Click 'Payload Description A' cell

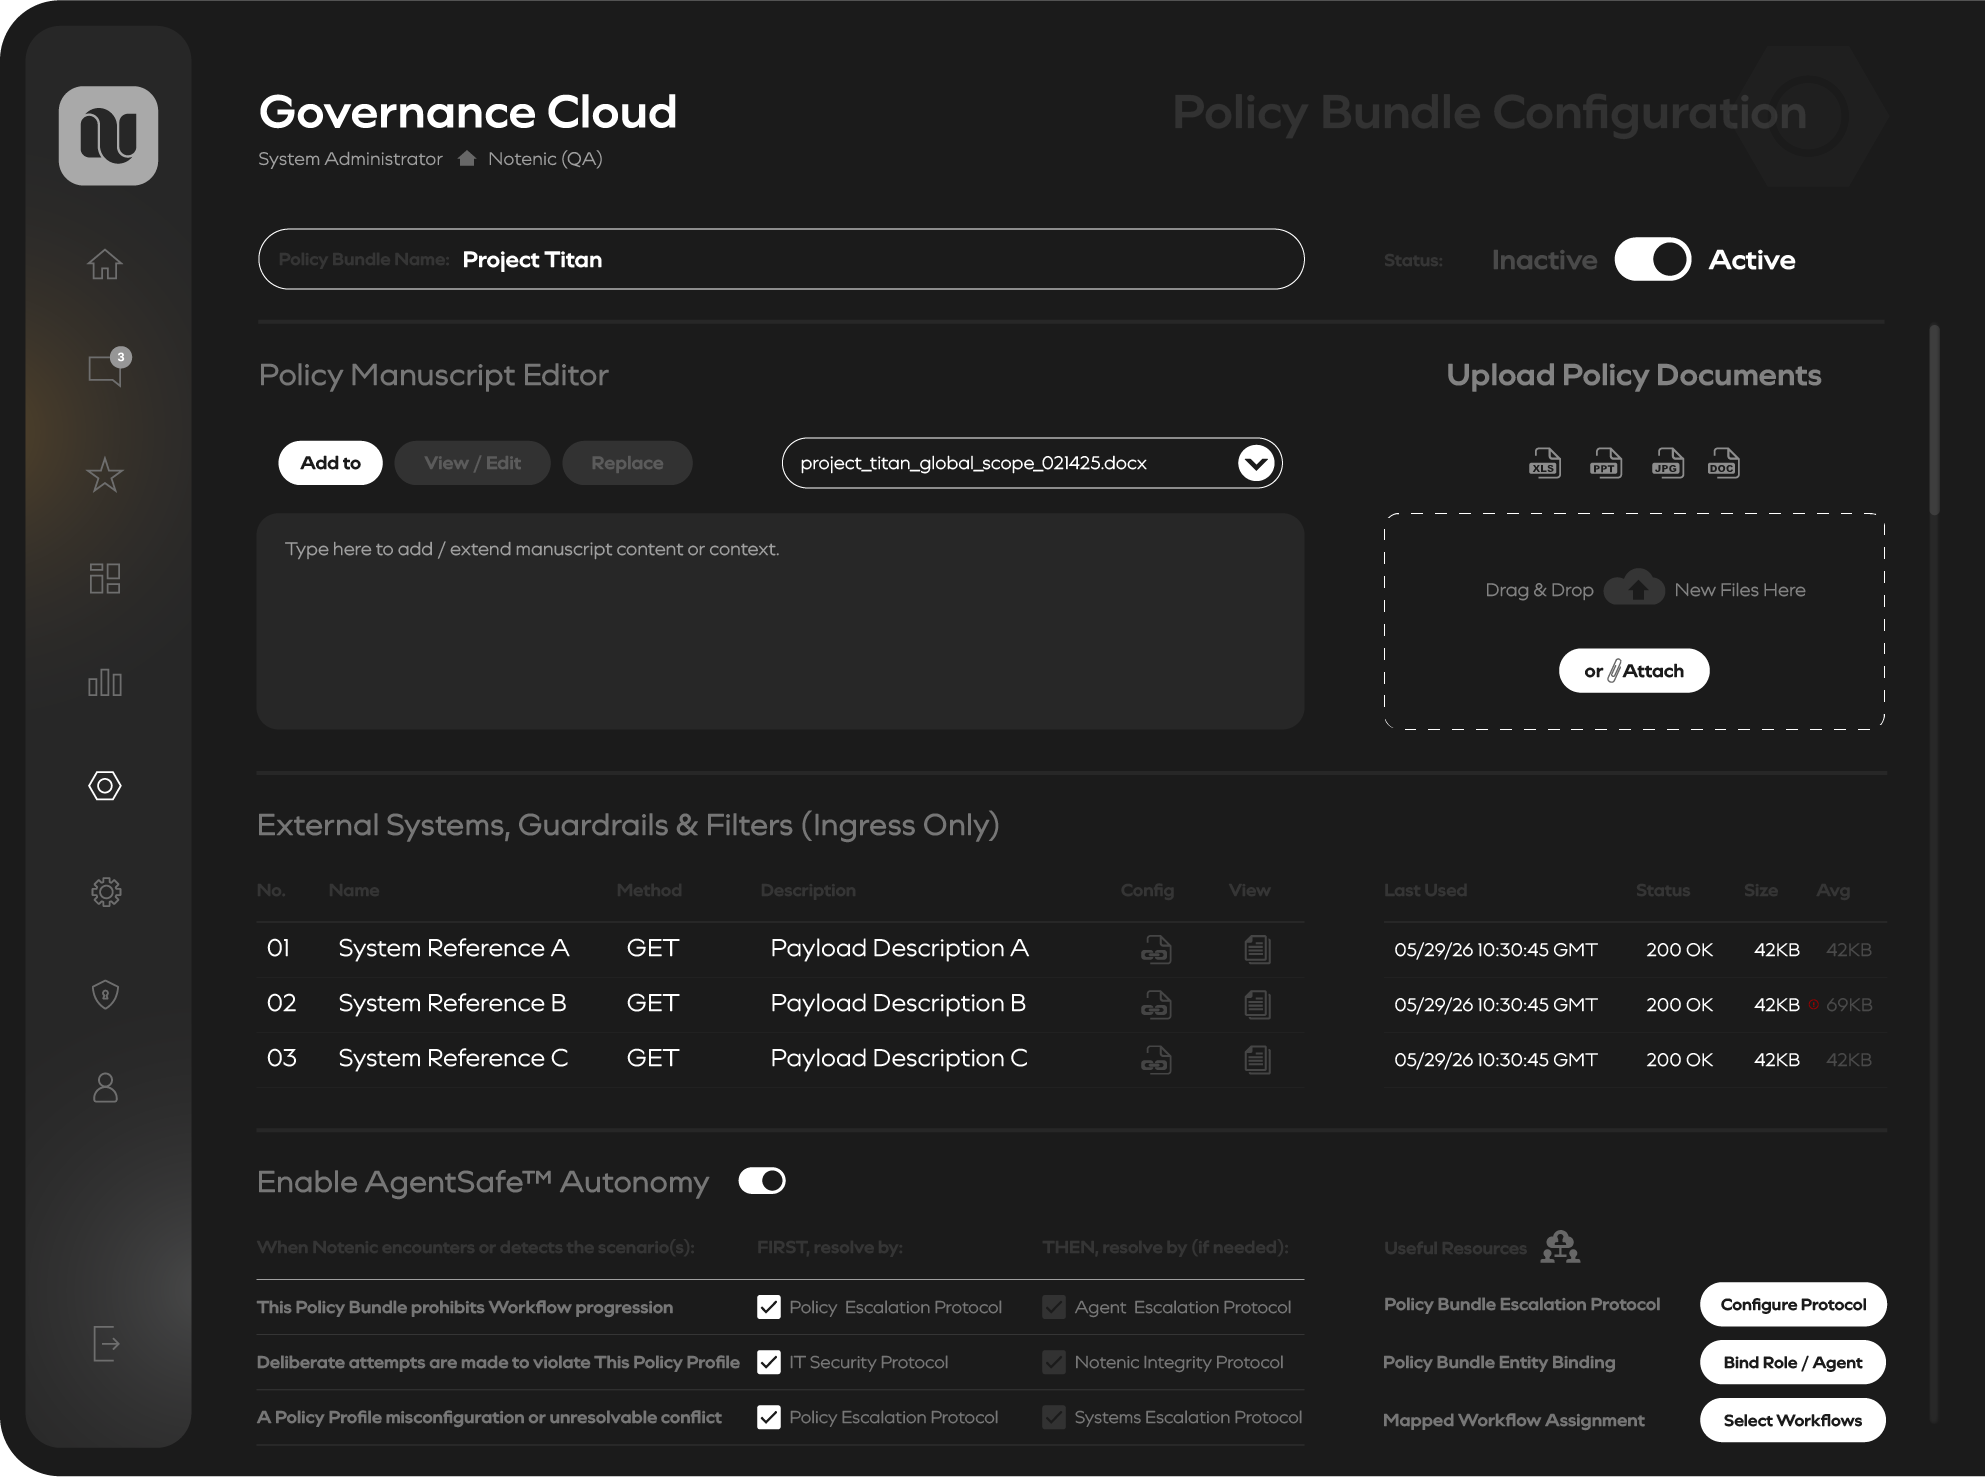click(x=899, y=948)
